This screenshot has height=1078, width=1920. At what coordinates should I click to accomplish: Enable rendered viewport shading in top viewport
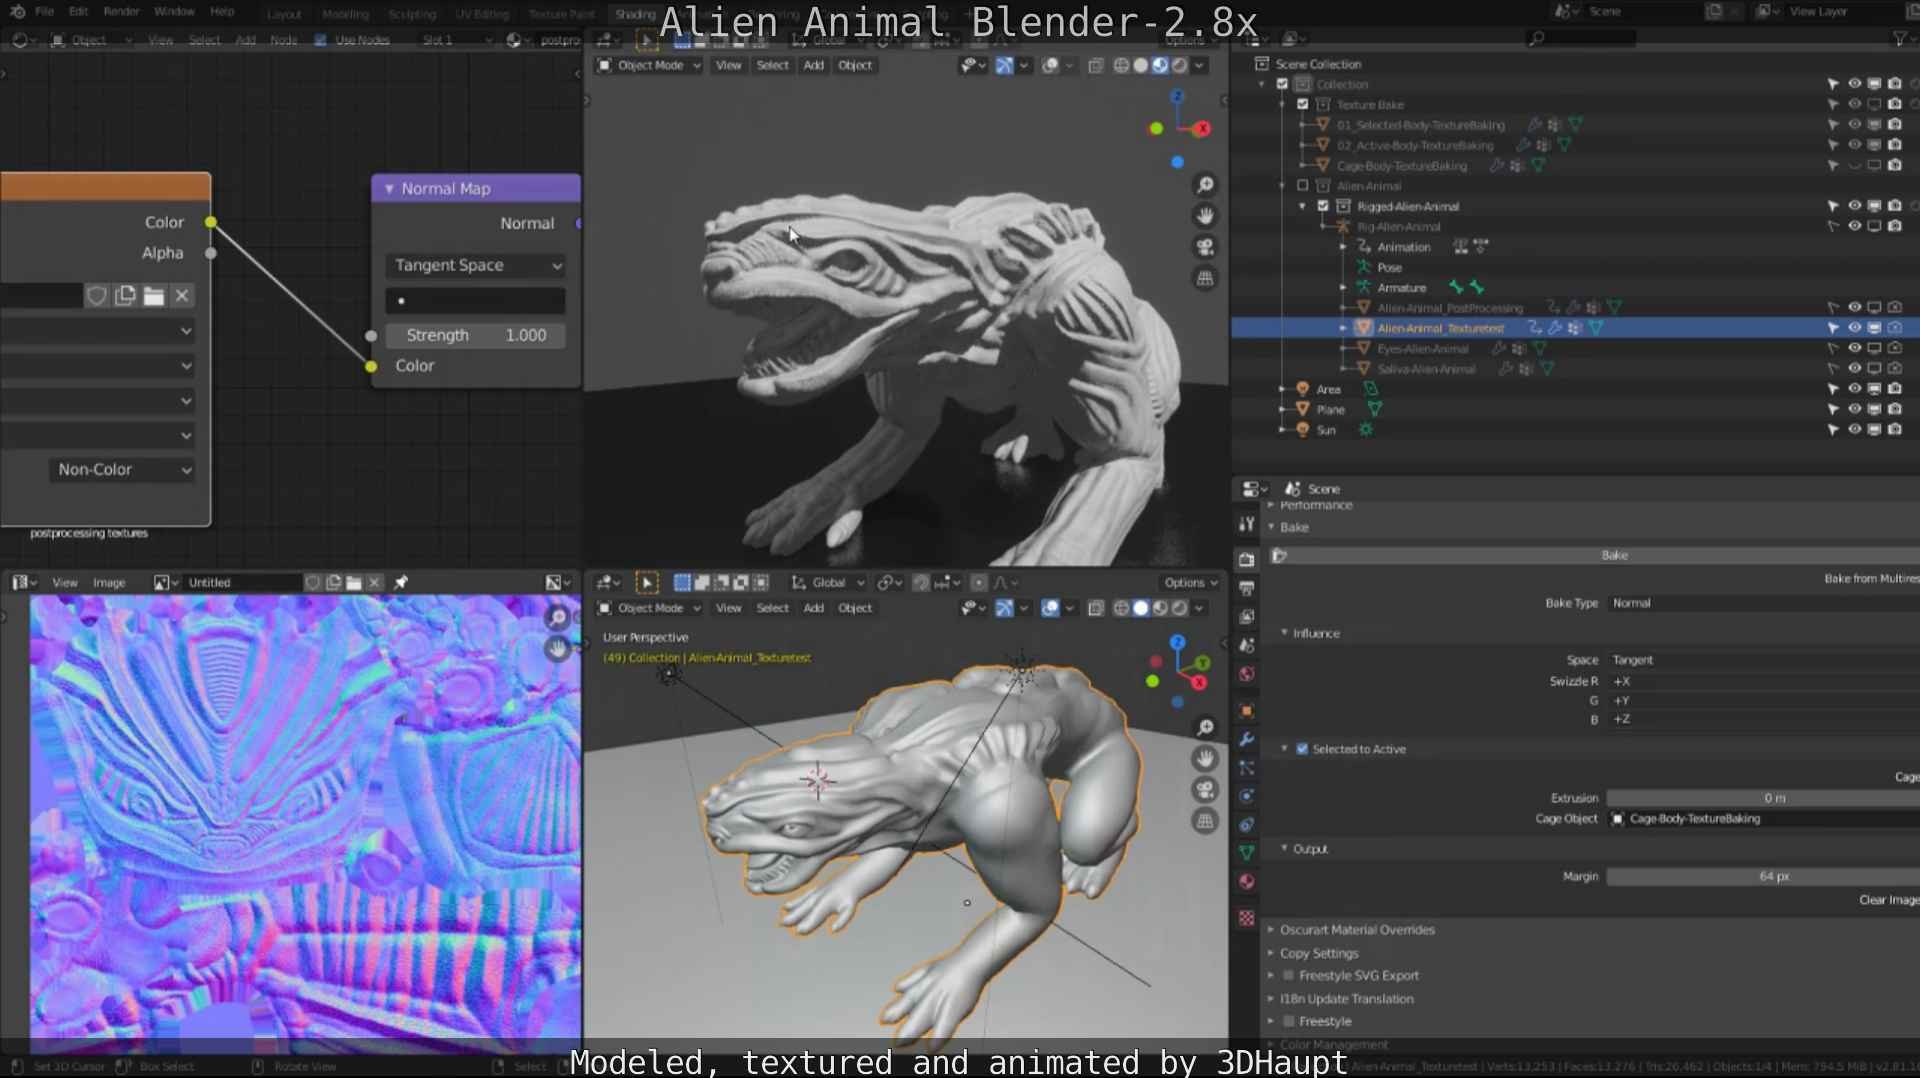click(x=1180, y=65)
